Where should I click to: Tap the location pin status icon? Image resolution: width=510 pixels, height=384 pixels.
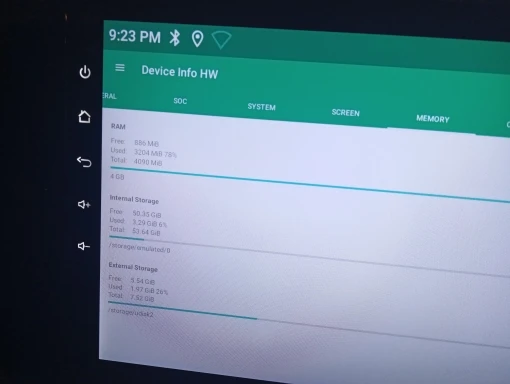[197, 39]
